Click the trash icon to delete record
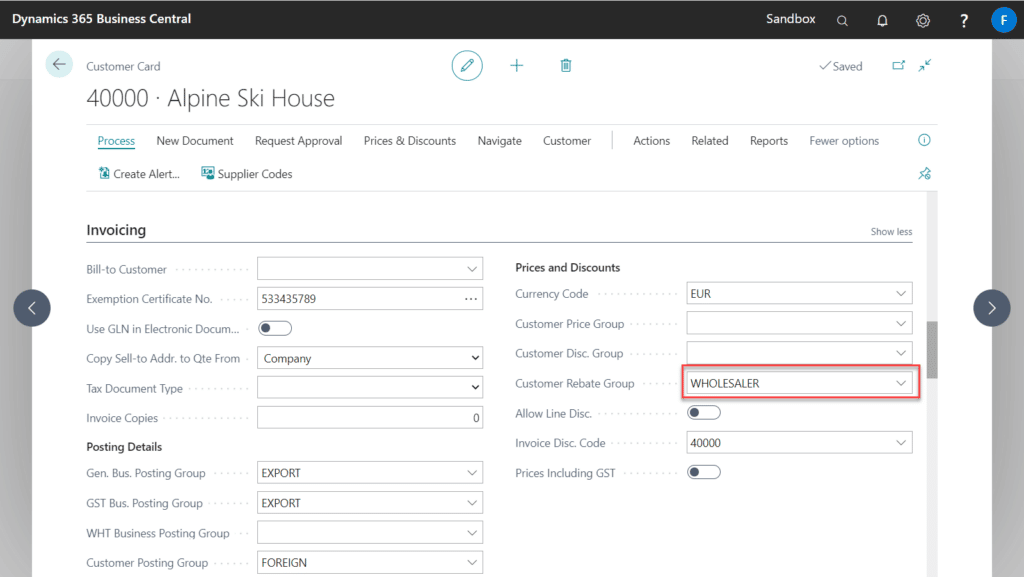The image size is (1024, 577). point(565,65)
